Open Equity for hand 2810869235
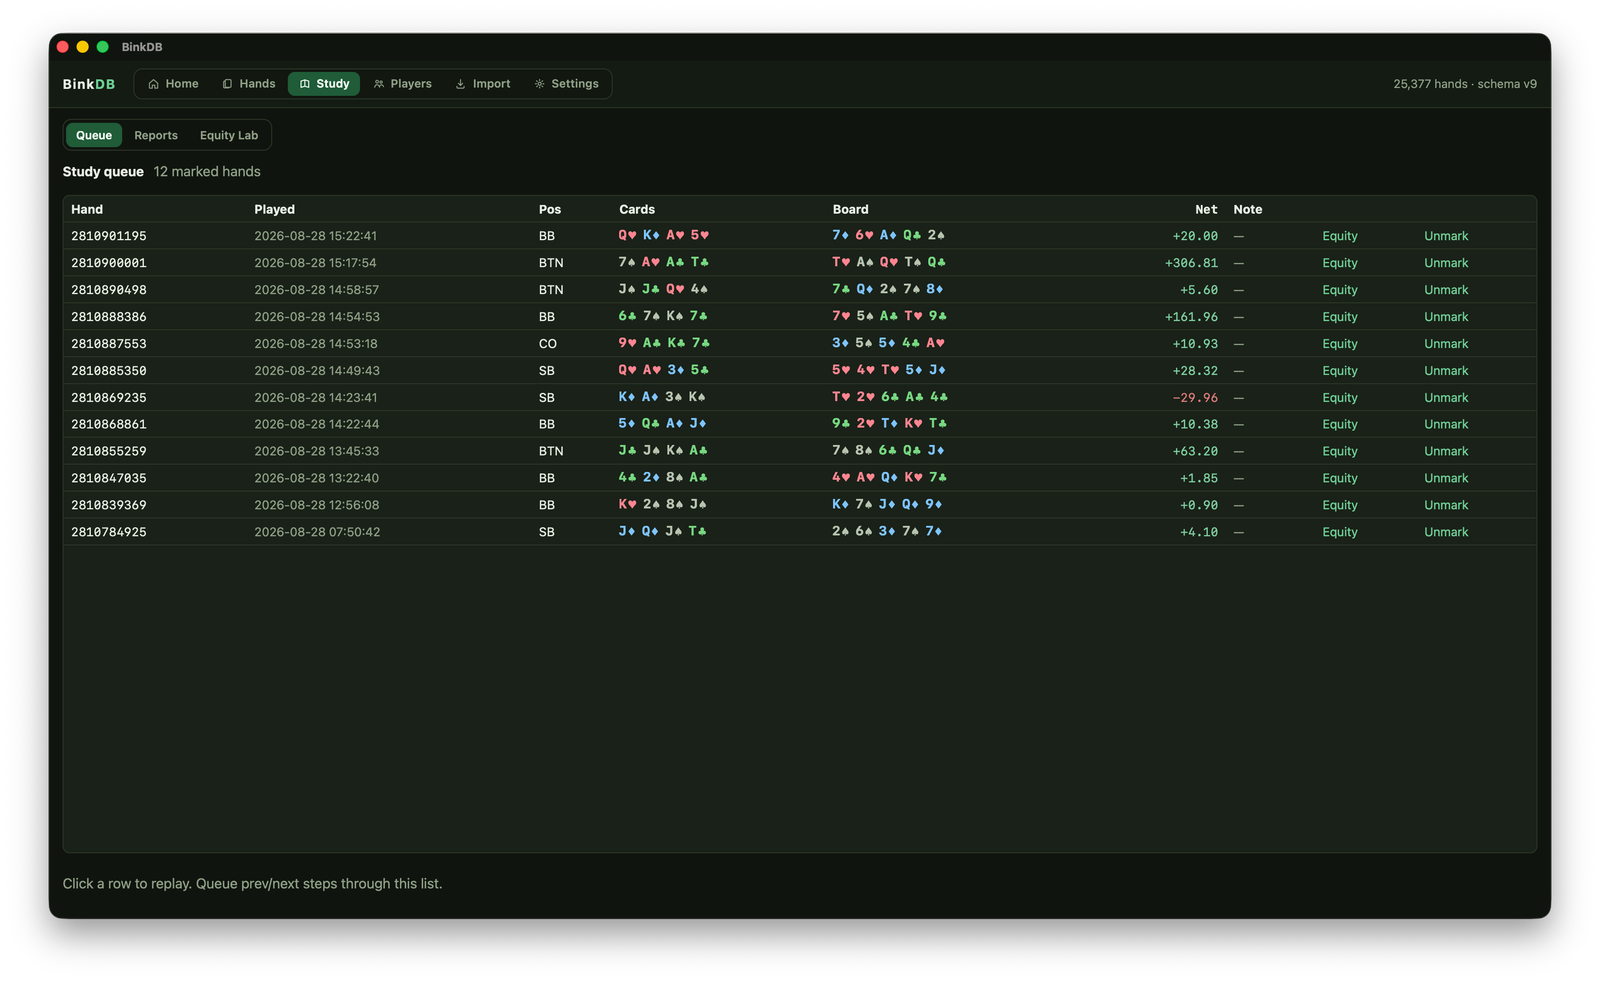Viewport: 1600px width, 983px height. click(x=1340, y=398)
